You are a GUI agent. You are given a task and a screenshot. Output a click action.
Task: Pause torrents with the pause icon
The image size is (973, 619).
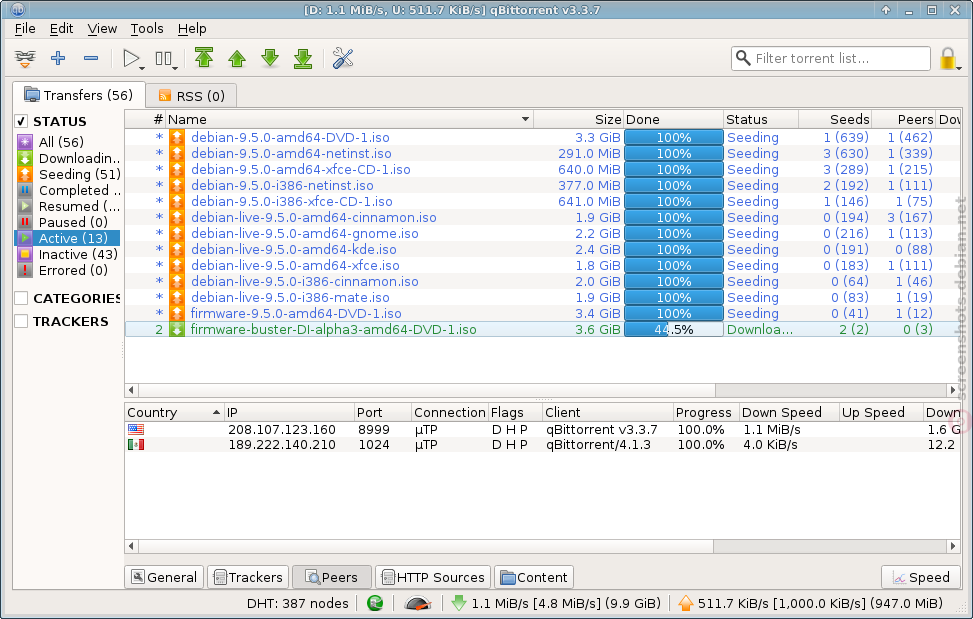[x=165, y=59]
